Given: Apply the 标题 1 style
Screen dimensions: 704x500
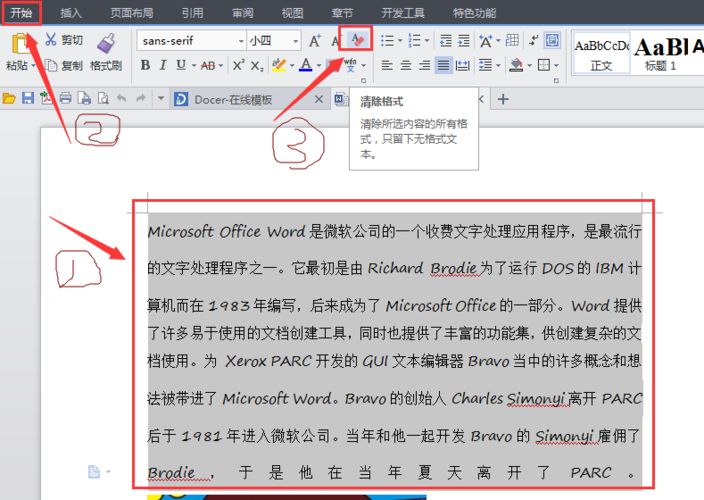Looking at the screenshot, I should click(661, 53).
